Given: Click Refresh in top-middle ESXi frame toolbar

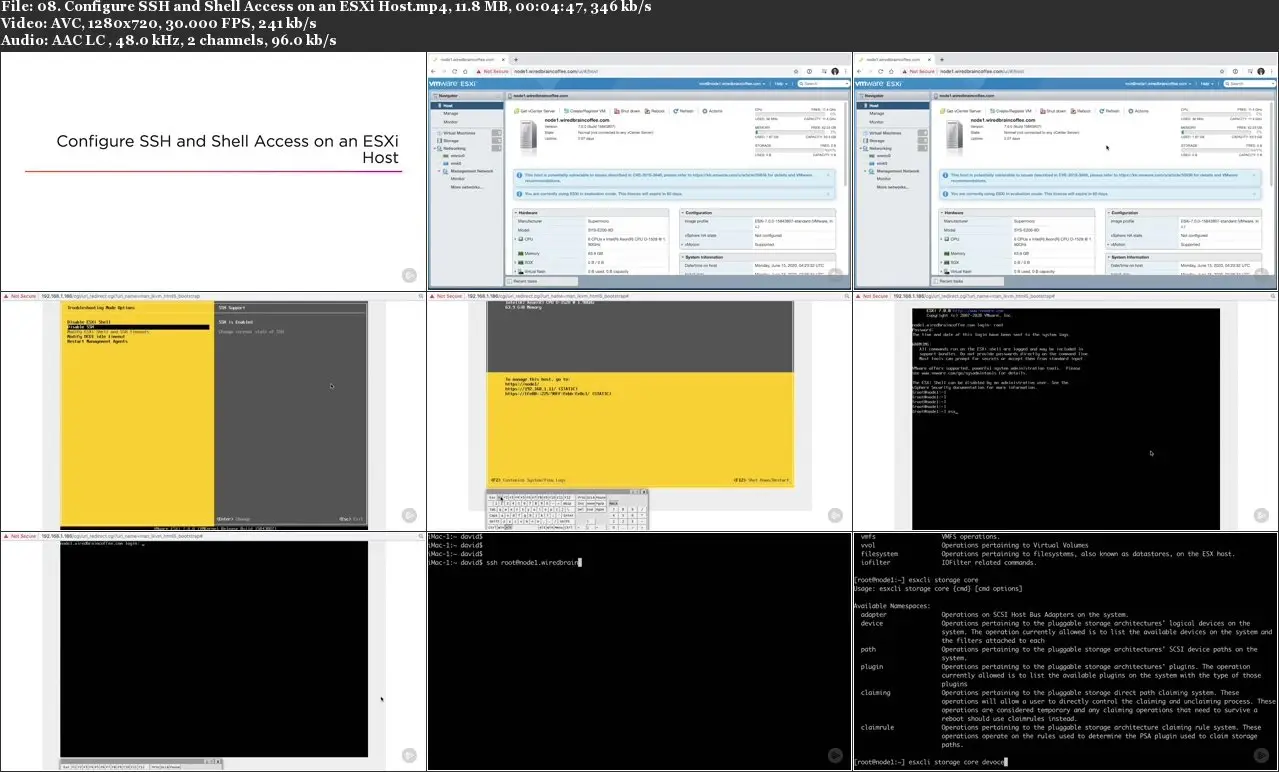Looking at the screenshot, I should point(684,111).
